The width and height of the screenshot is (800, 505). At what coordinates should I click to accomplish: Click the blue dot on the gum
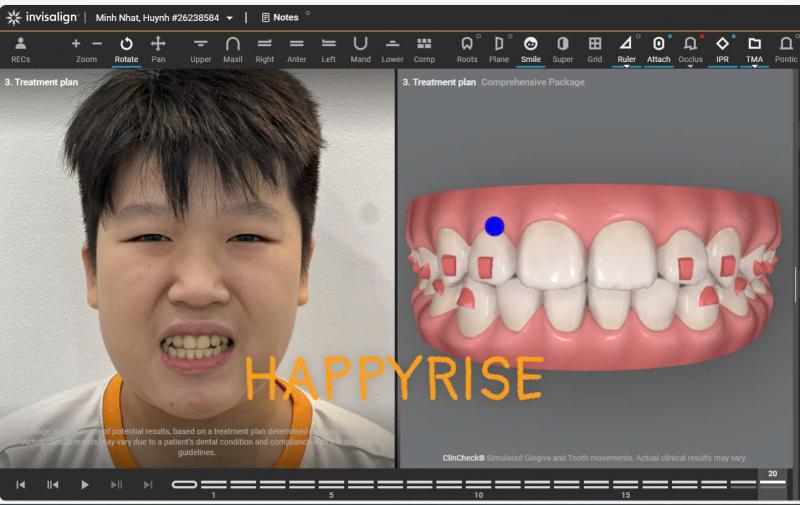[494, 226]
